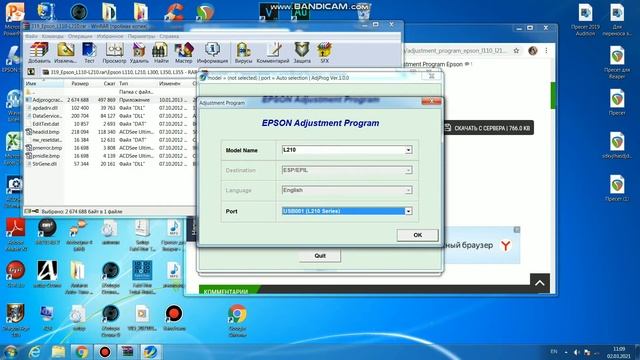This screenshot has width=640, height=360.
Task: Click Добавить (Add) icon in WinRAR toolbar
Action: click(39, 53)
